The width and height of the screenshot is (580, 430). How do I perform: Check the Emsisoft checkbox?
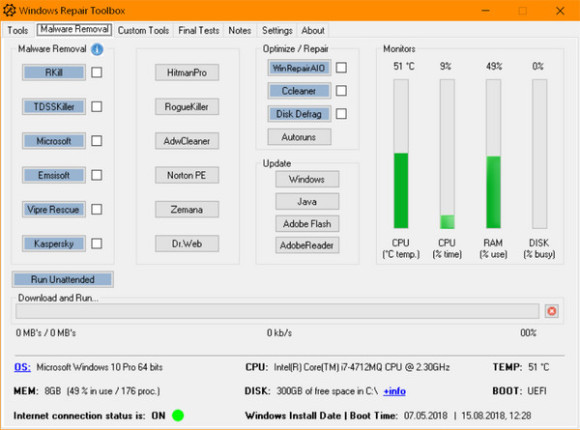pyautogui.click(x=97, y=175)
